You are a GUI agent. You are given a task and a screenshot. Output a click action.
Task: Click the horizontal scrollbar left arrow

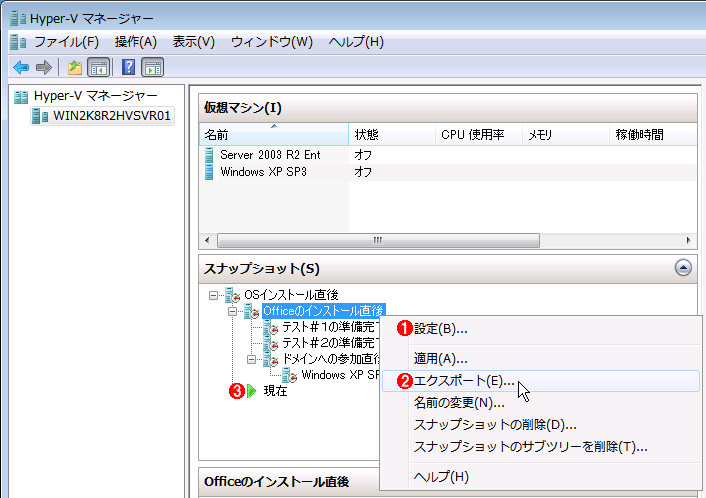(207, 240)
